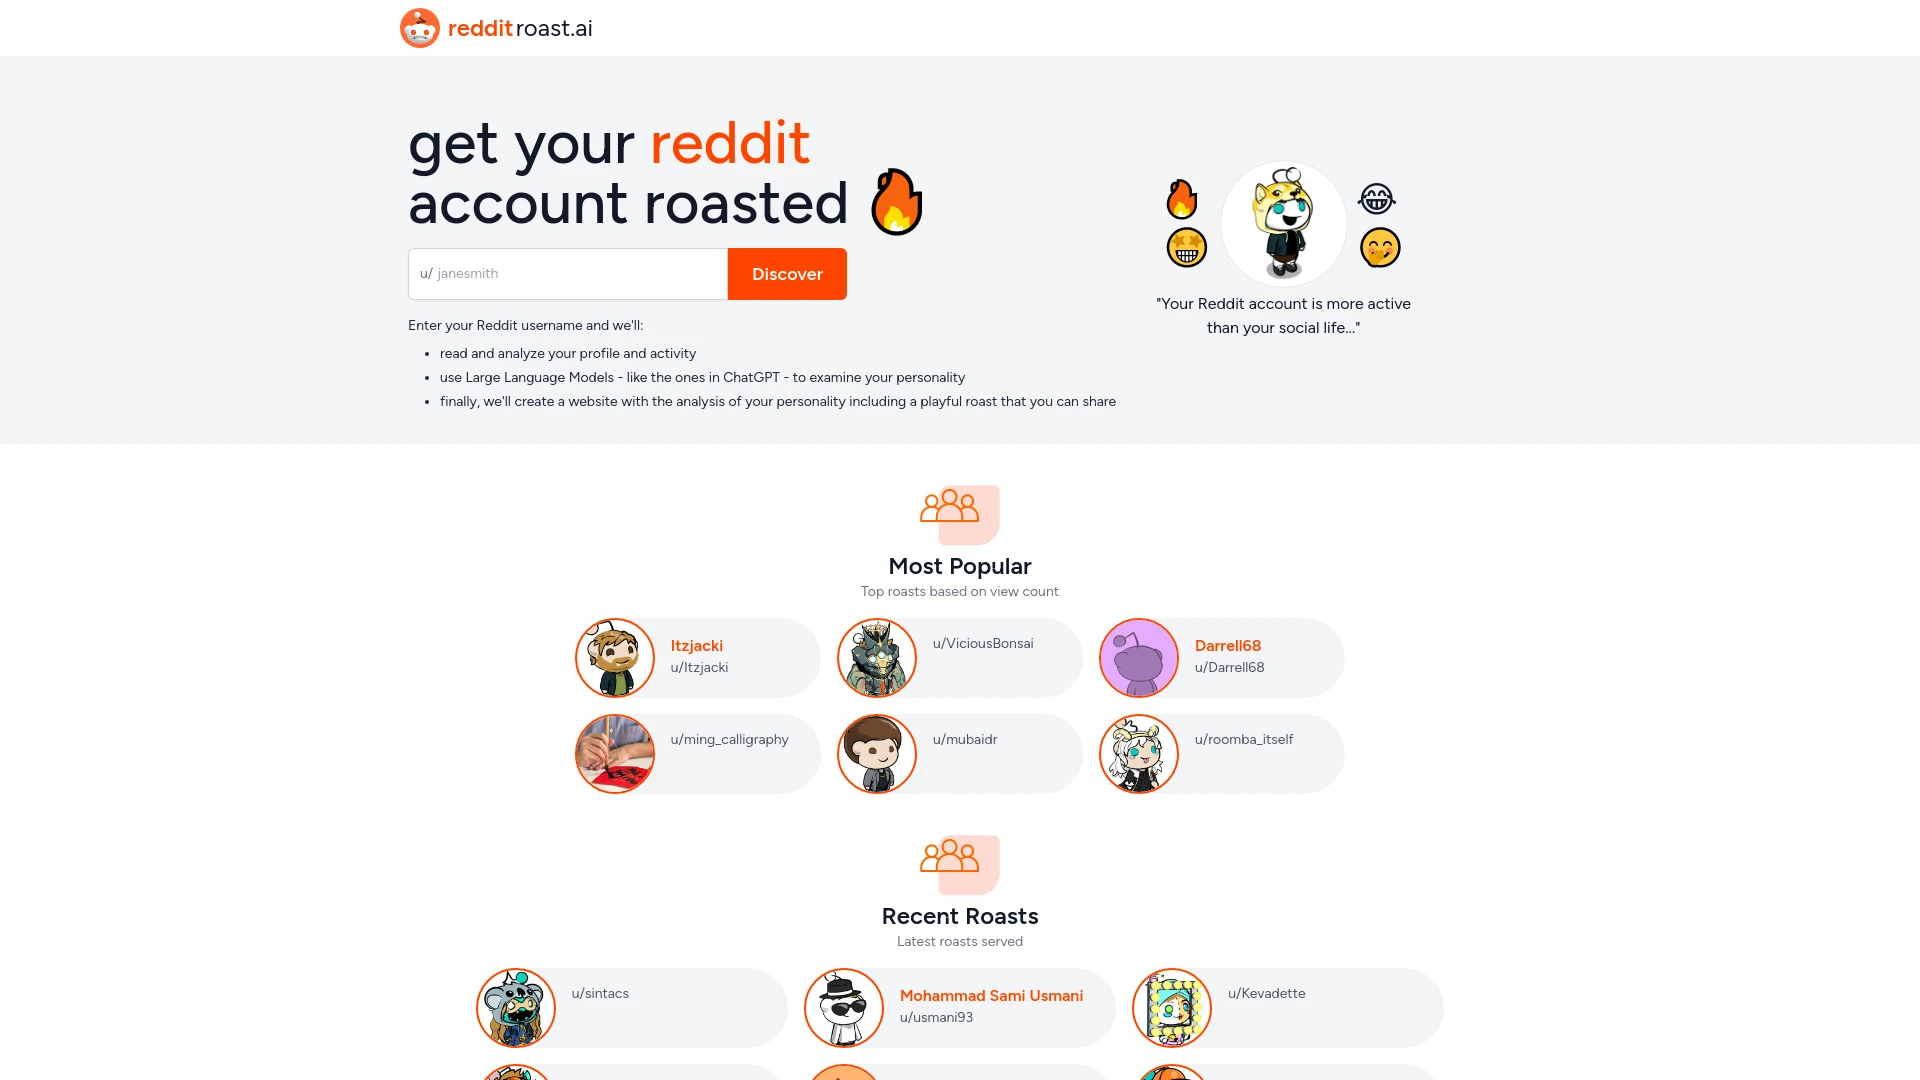Screen dimensions: 1920x1080
Task: Click the Itzjacki avatar icon
Action: [x=613, y=657]
